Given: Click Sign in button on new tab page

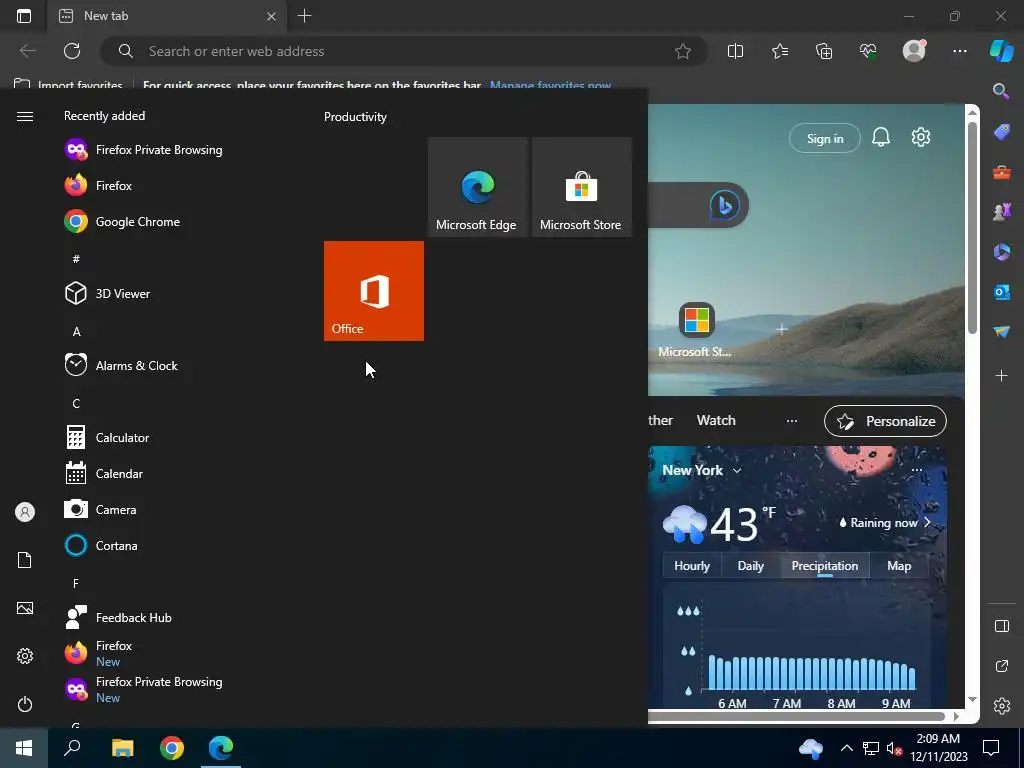Looking at the screenshot, I should coord(825,138).
